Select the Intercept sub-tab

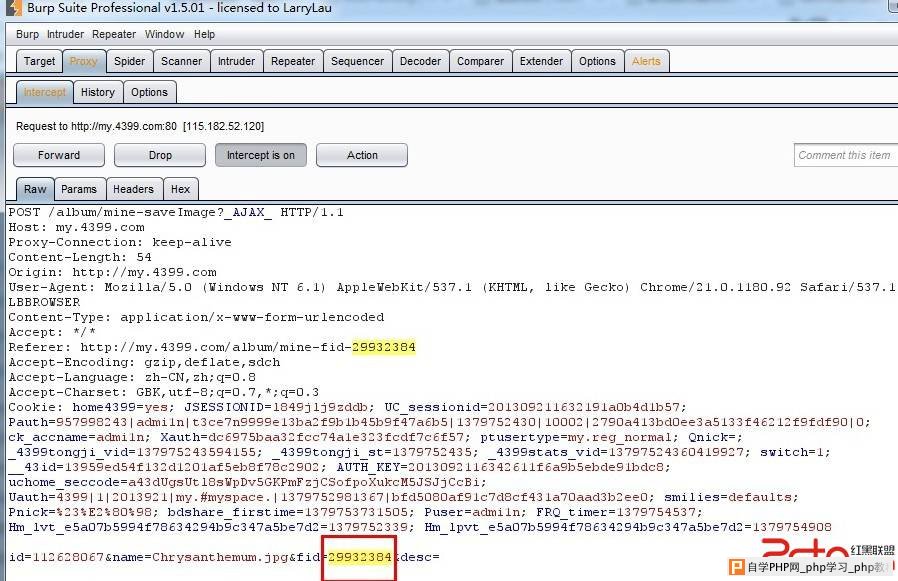[45, 92]
